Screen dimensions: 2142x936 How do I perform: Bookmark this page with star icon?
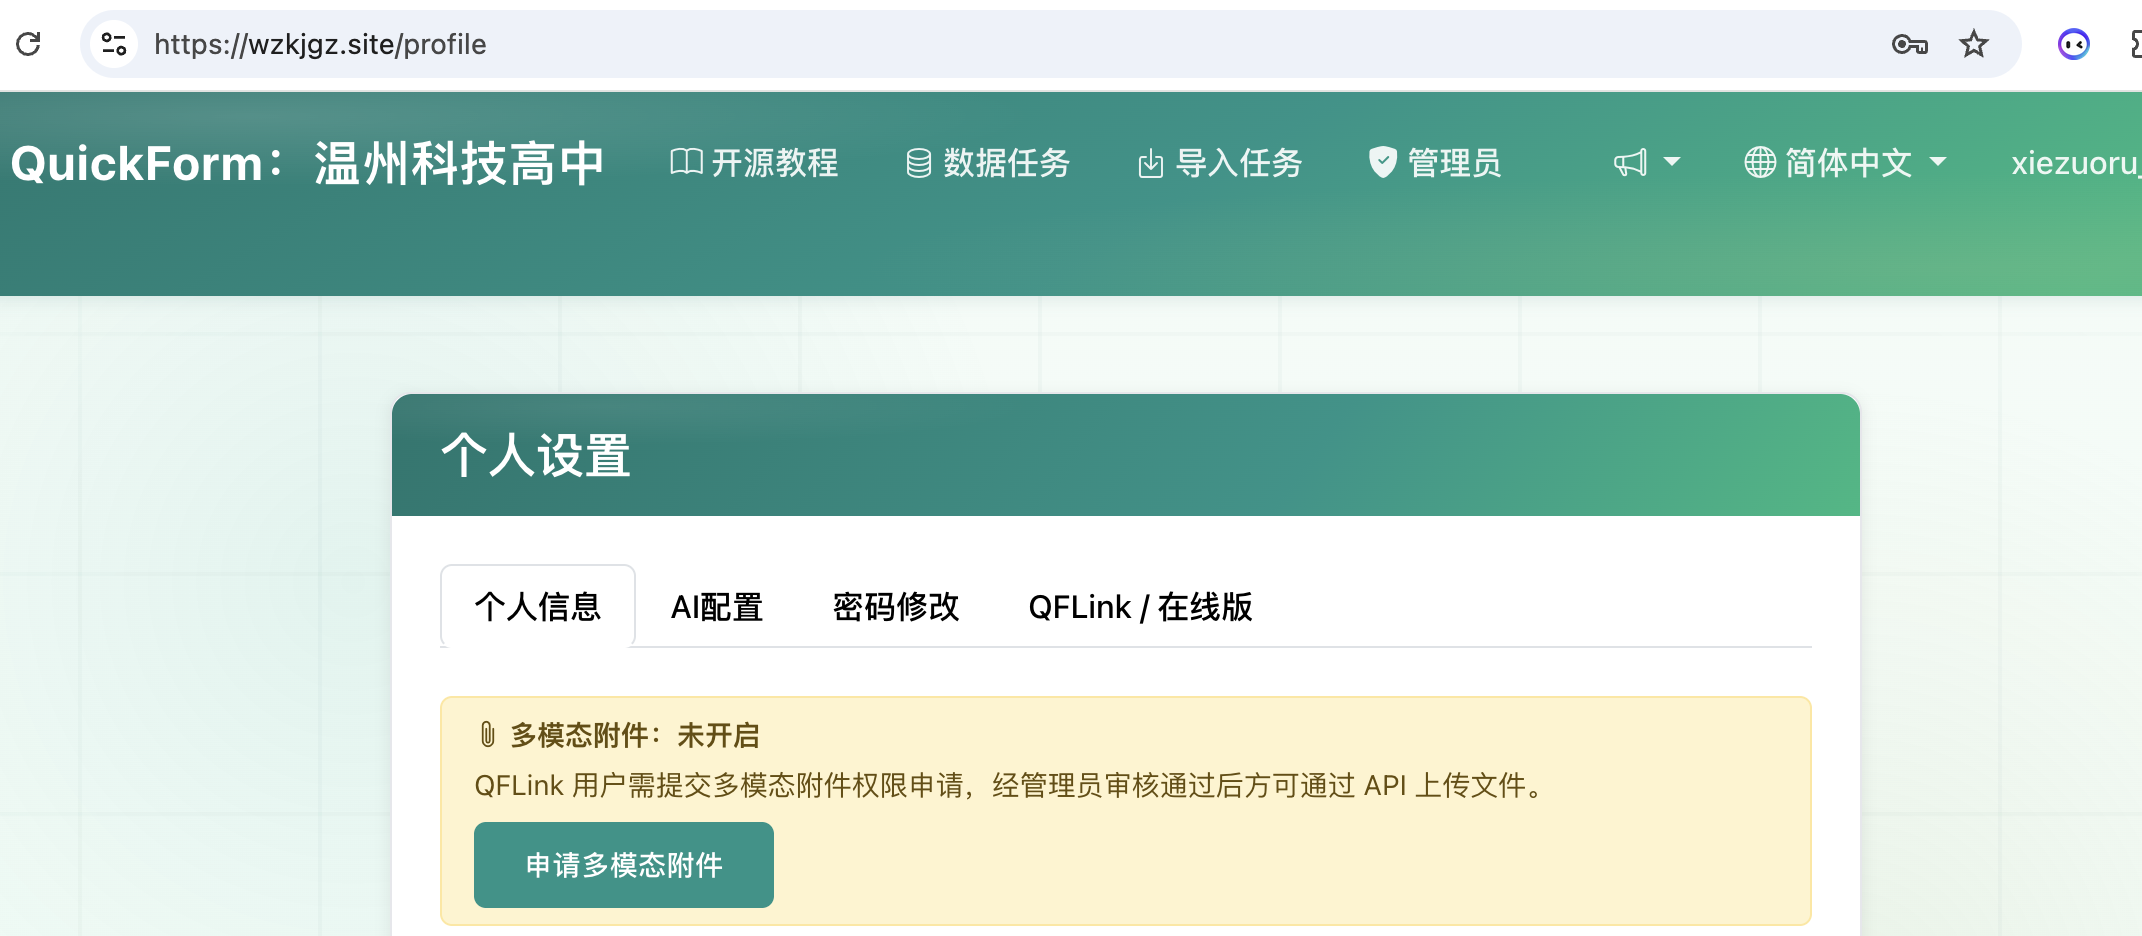tap(1973, 44)
